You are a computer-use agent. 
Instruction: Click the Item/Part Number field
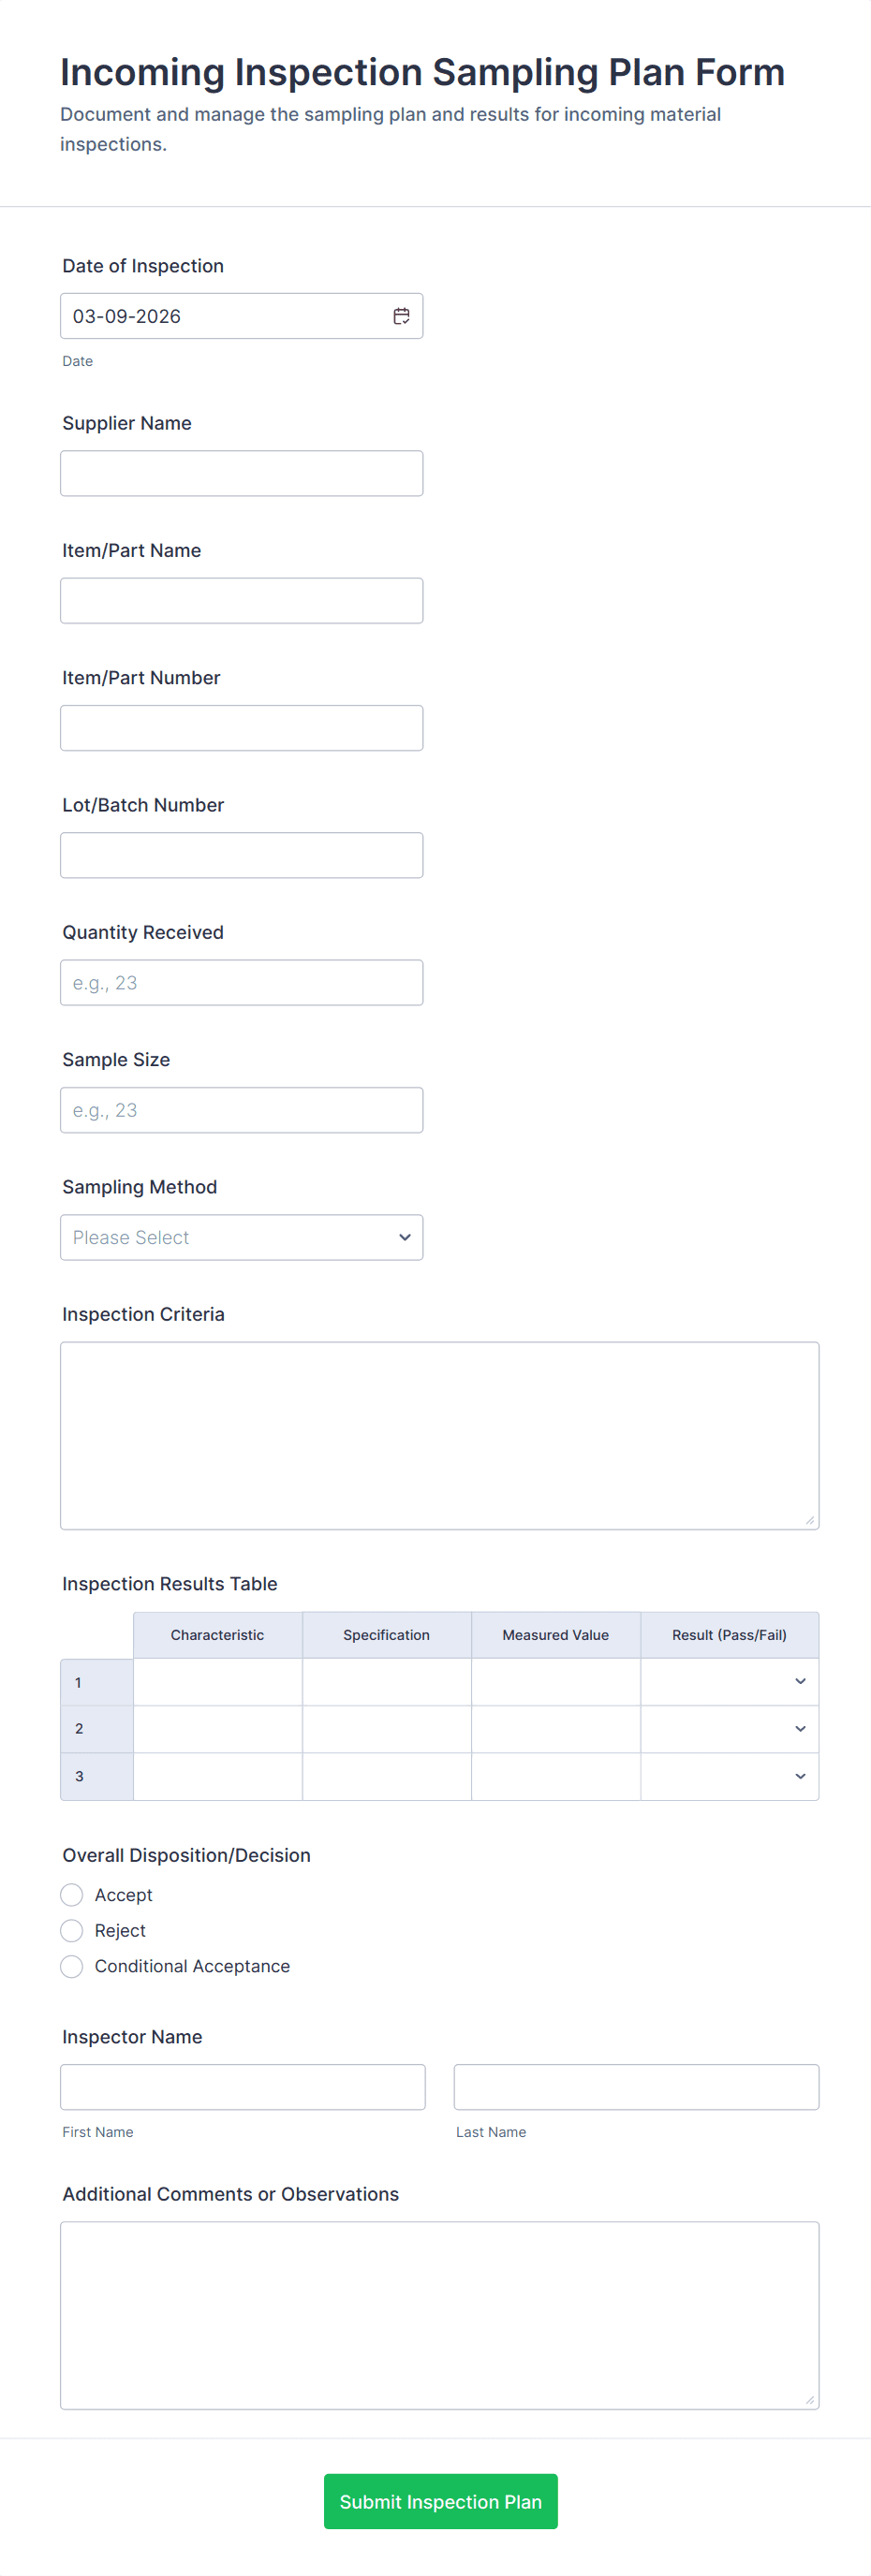pyautogui.click(x=241, y=728)
